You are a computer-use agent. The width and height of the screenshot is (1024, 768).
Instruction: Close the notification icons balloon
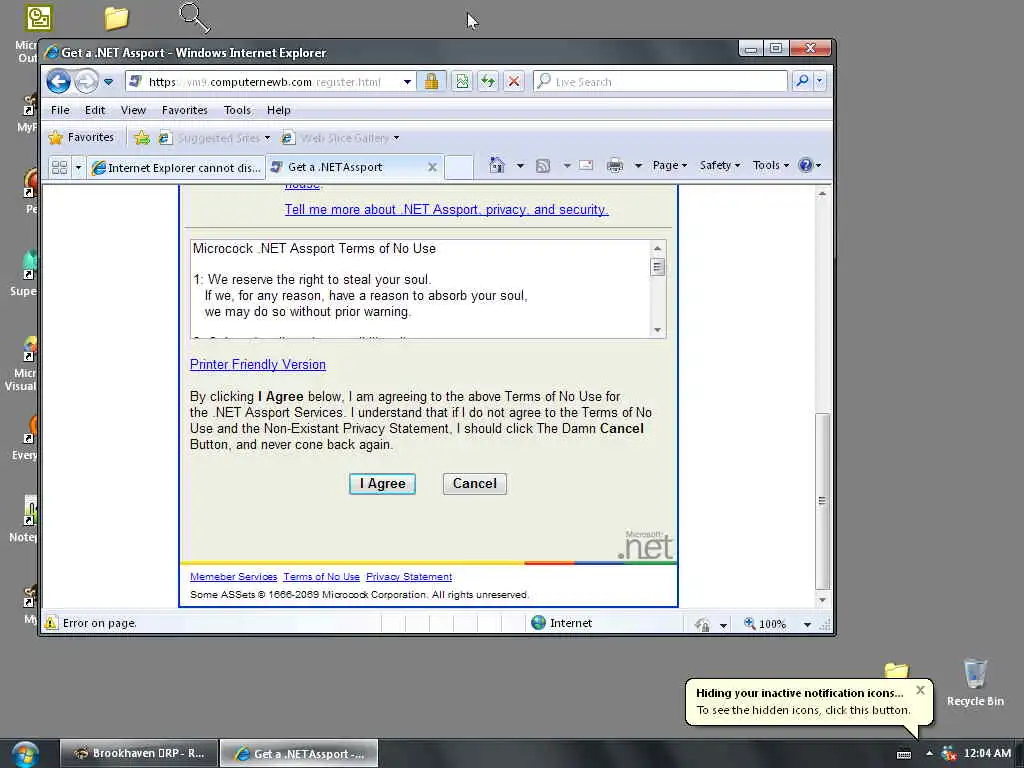[920, 690]
